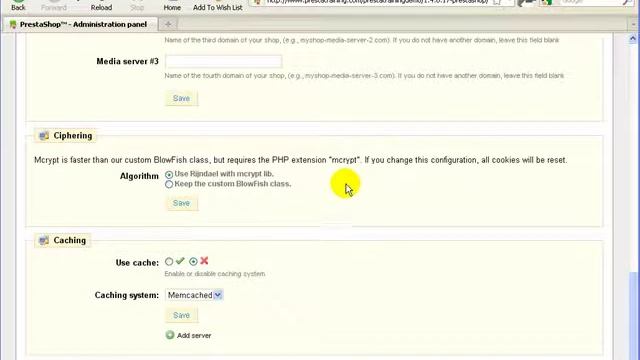Reload the page via the Reload button
The width and height of the screenshot is (640, 360).
101,6
